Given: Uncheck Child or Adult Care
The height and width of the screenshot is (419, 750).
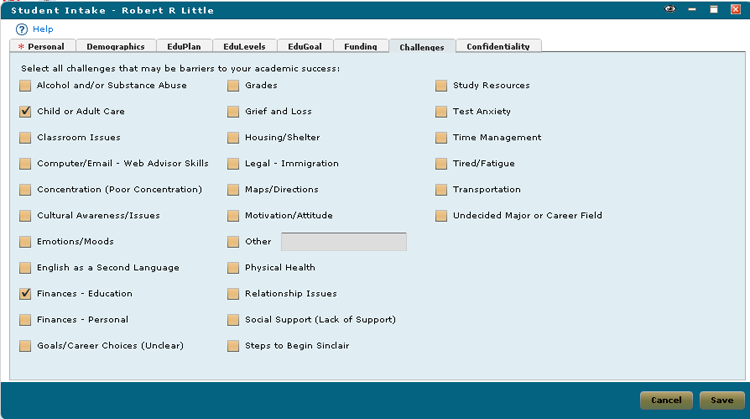Looking at the screenshot, I should point(25,111).
